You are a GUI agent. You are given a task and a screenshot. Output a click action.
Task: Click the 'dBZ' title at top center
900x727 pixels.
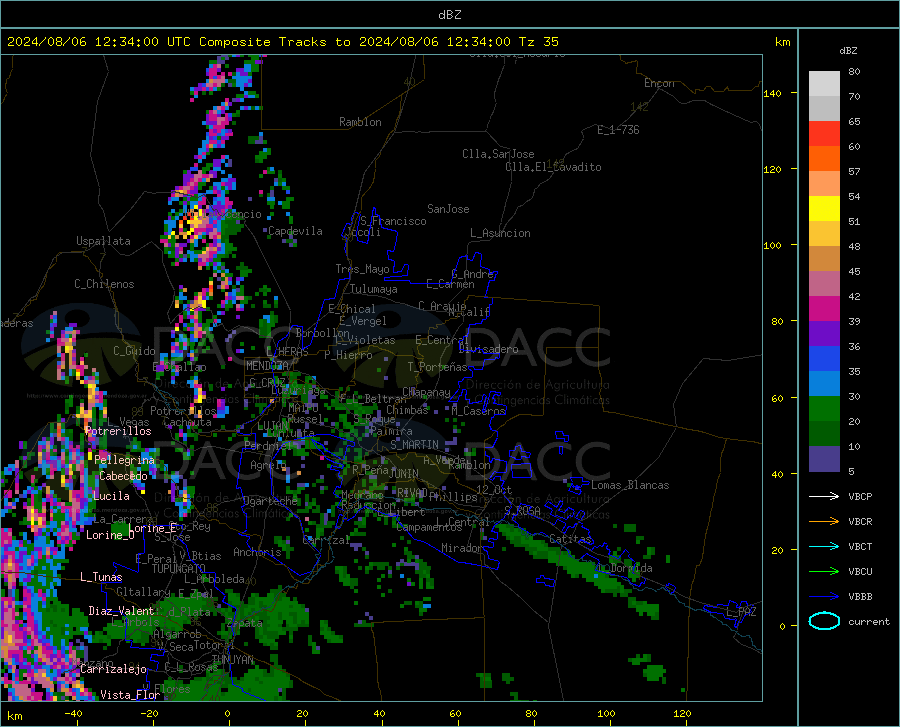pos(449,15)
